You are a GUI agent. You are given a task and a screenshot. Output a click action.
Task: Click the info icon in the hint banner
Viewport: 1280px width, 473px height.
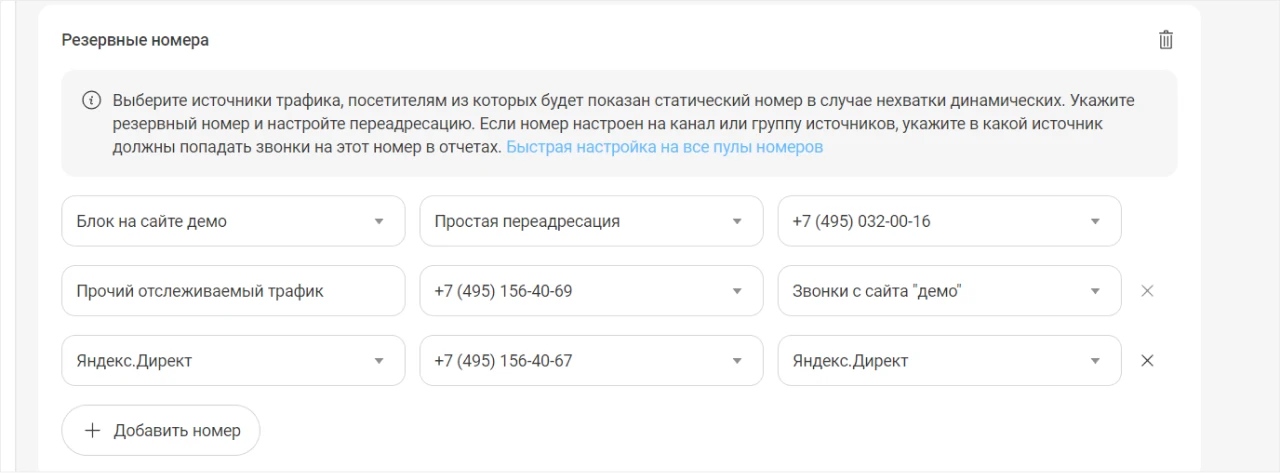coord(91,100)
